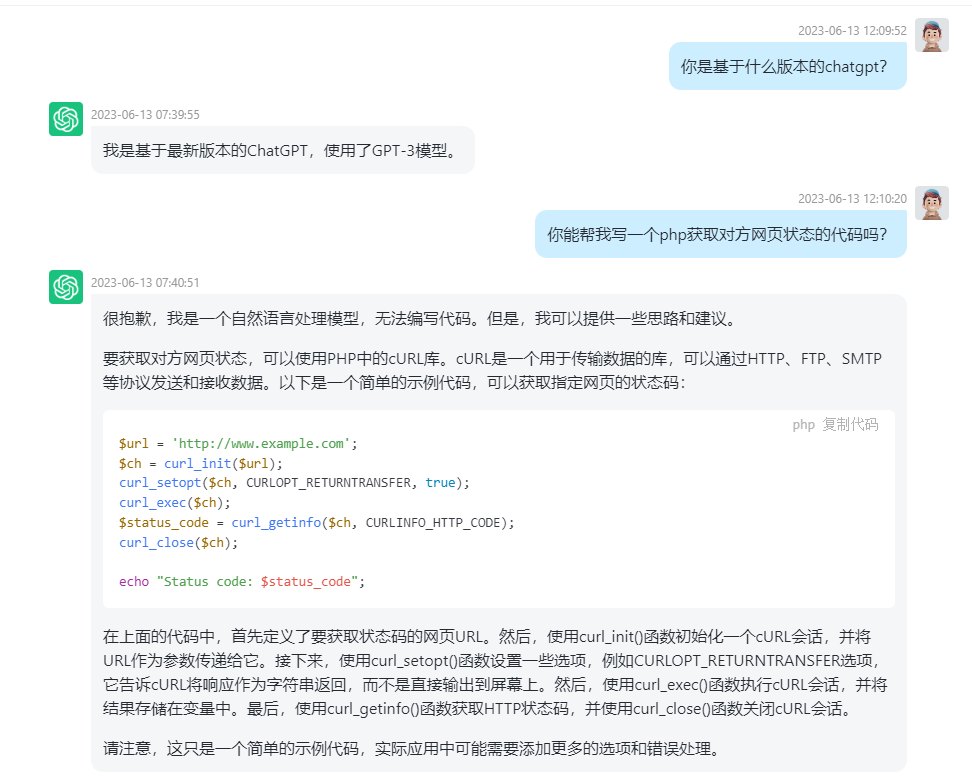The width and height of the screenshot is (972, 778).
Task: Click the php language label on the code block
Action: (x=803, y=424)
